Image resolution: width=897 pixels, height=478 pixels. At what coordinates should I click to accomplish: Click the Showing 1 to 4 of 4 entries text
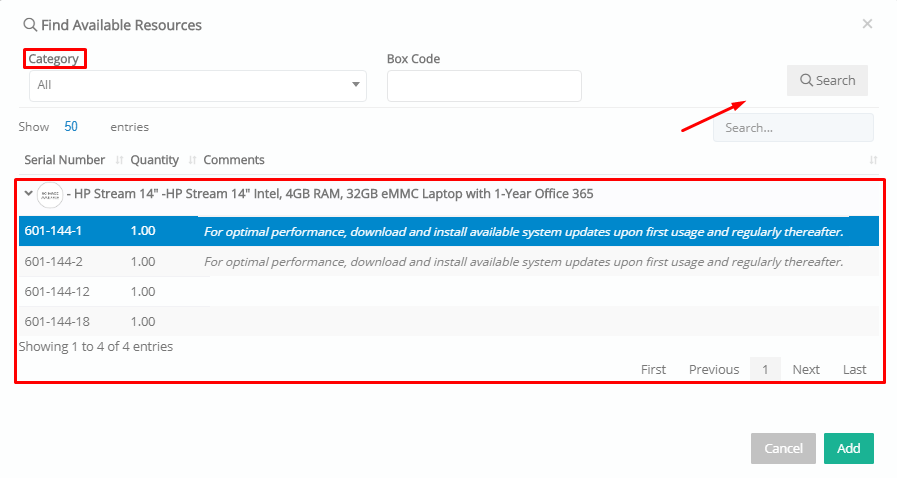(96, 346)
